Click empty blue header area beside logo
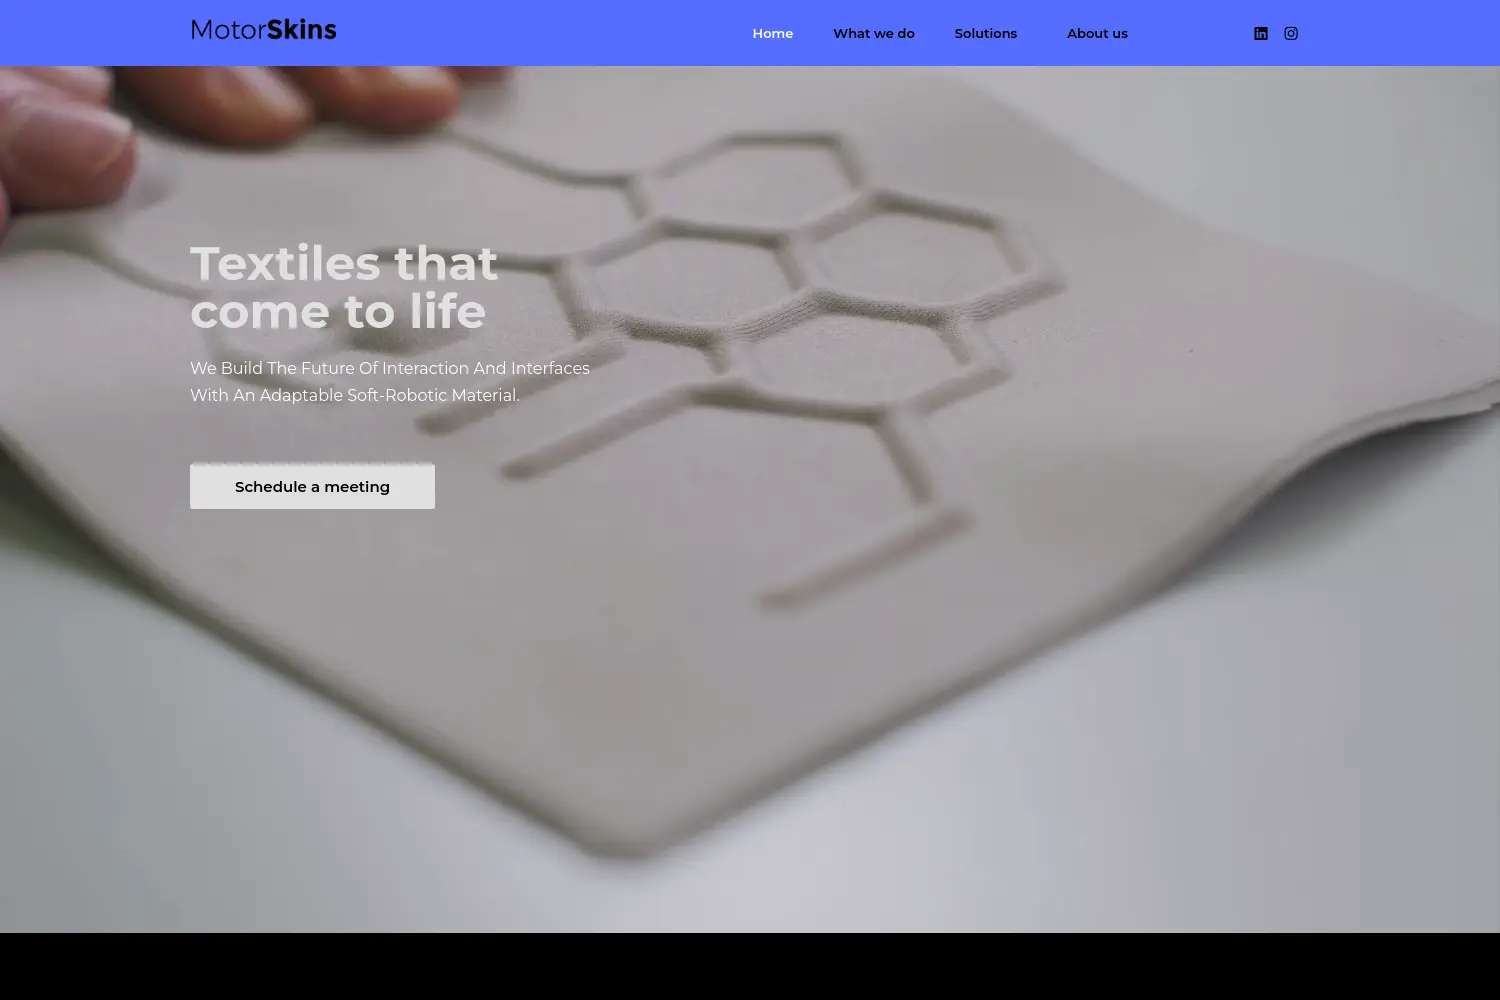Image resolution: width=1500 pixels, height=1000 pixels. coord(540,33)
